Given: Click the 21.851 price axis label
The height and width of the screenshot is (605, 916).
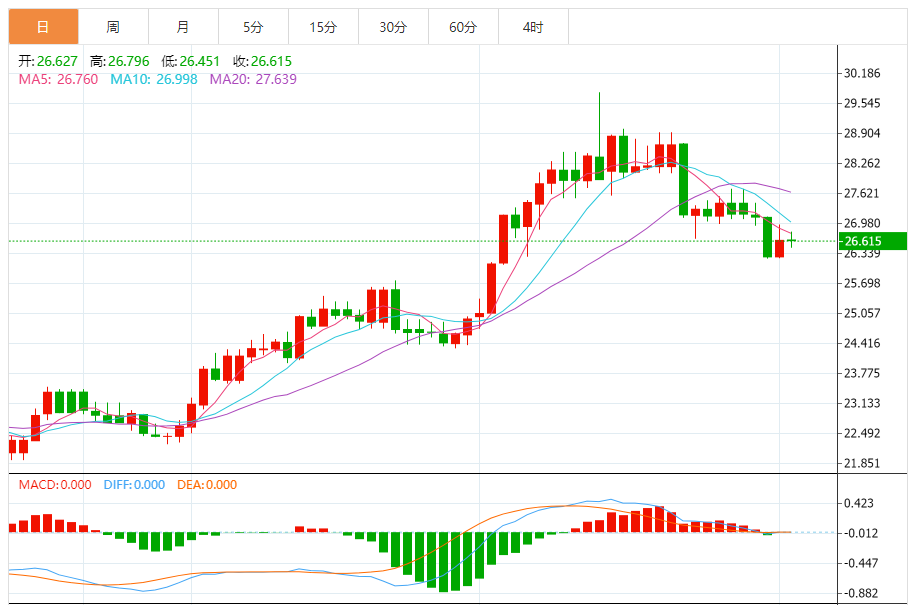Looking at the screenshot, I should tap(862, 464).
